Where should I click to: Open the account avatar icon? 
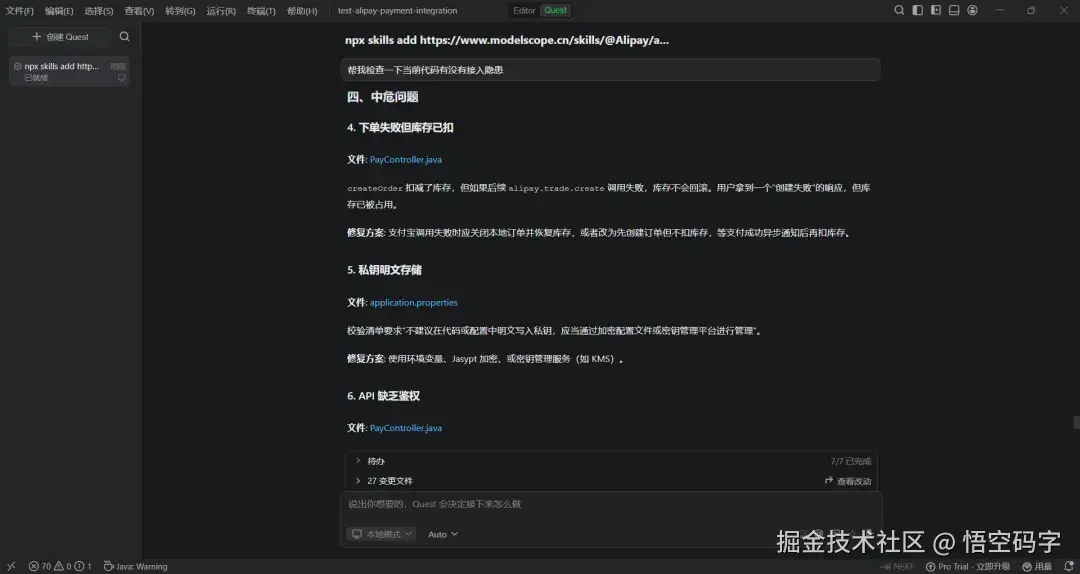(x=973, y=10)
